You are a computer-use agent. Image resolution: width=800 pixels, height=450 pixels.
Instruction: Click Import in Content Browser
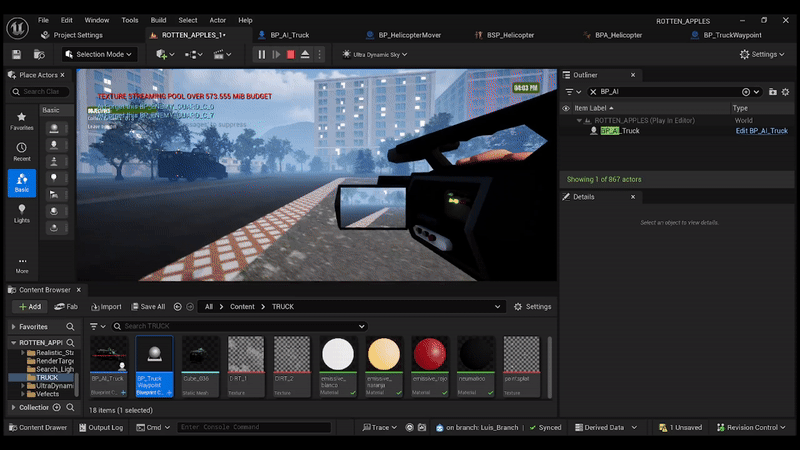(x=106, y=307)
